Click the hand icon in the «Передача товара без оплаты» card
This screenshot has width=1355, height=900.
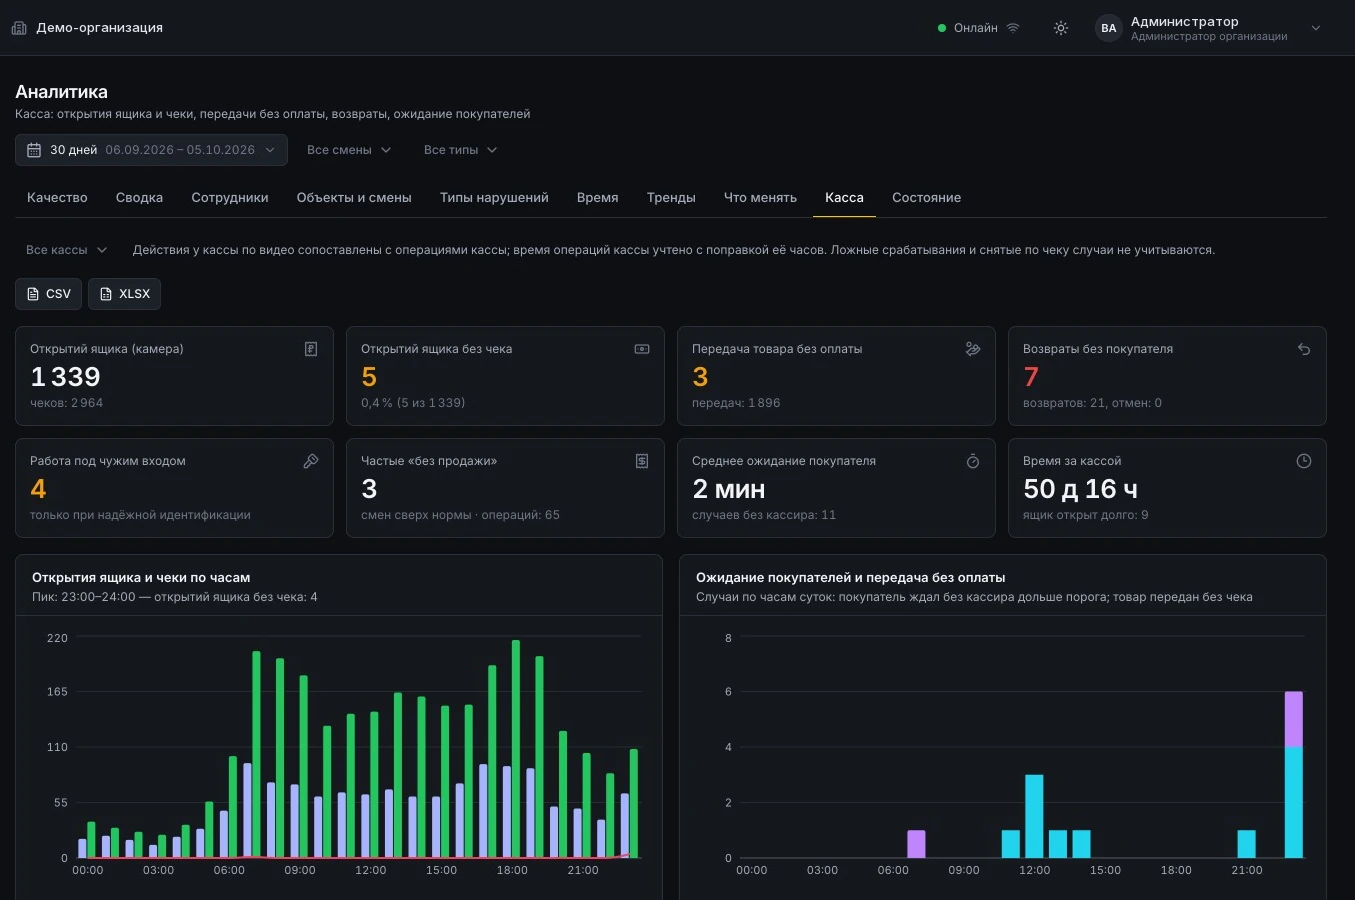tap(973, 349)
